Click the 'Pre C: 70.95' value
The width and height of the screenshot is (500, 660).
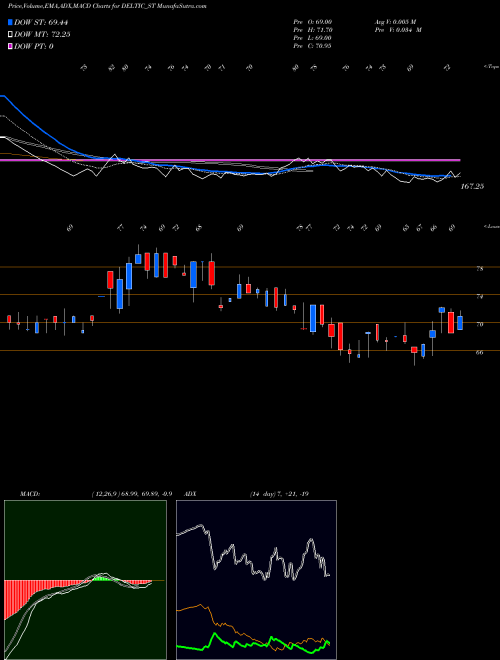(313, 46)
